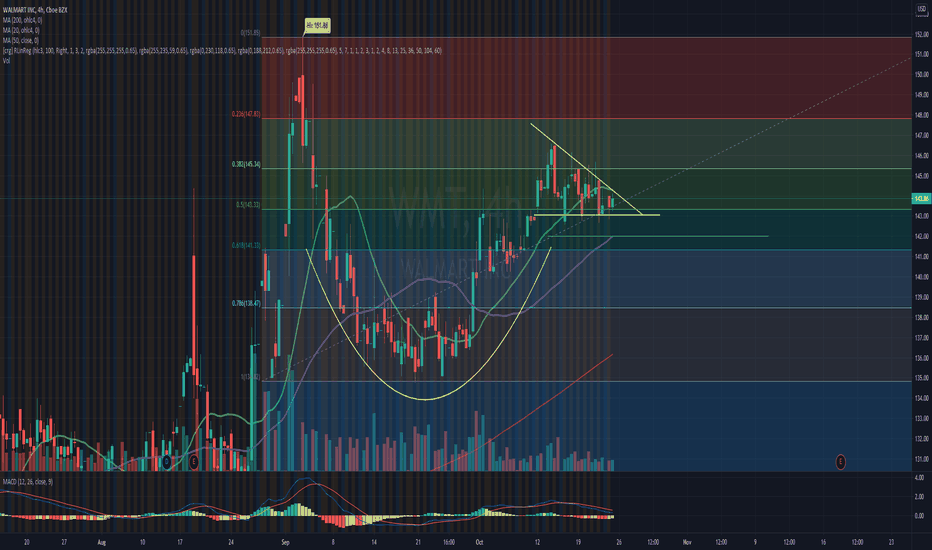Screen dimensions: 932x550
Task: Click the 23 date label on the time axis
Action: click(x=891, y=542)
